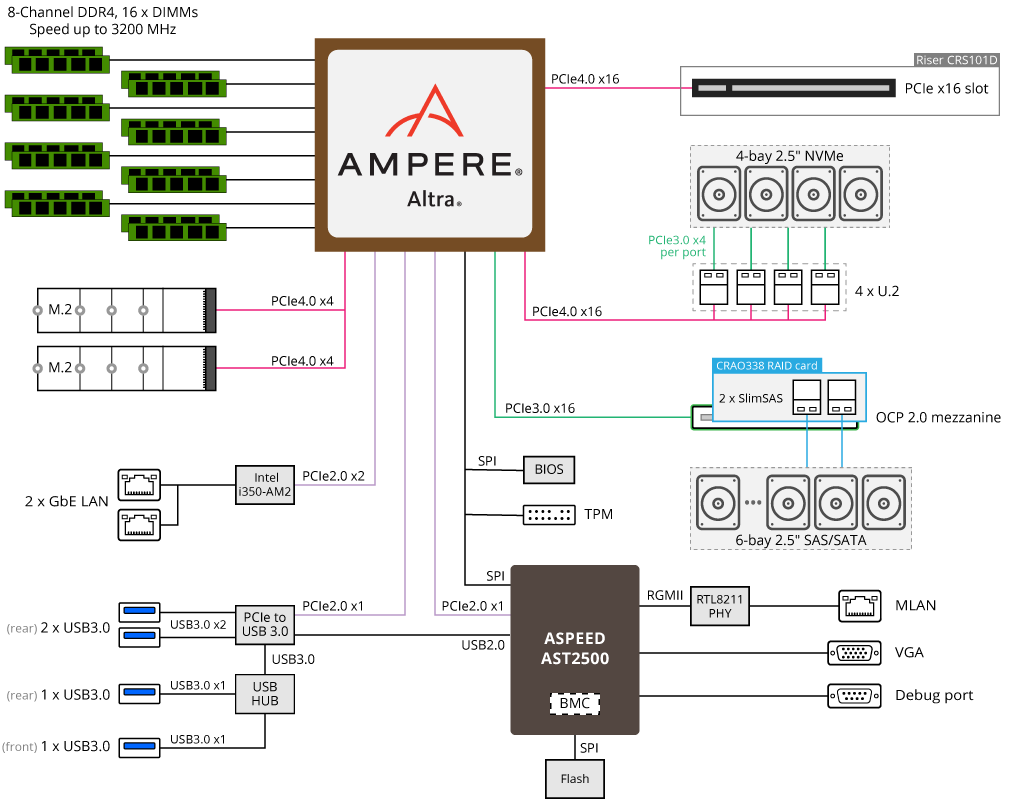Viewport: 1010px width, 805px height.
Task: Select the RTL8211 PHY box
Action: (720, 607)
